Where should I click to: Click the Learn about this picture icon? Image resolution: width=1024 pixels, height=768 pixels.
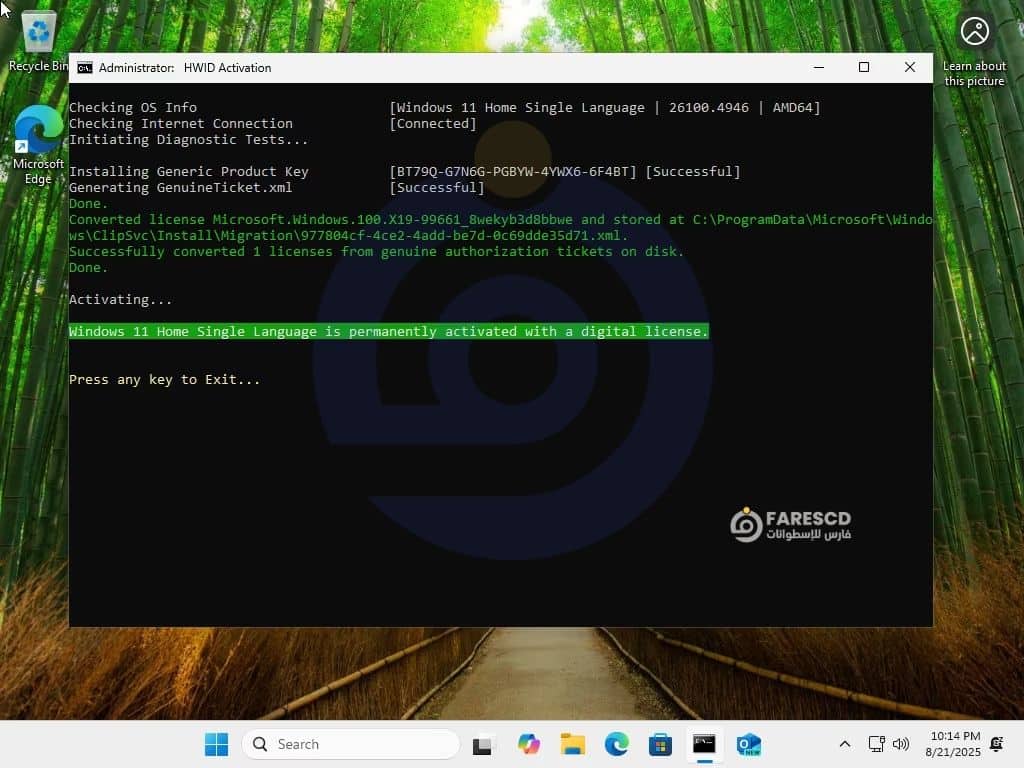pos(974,49)
